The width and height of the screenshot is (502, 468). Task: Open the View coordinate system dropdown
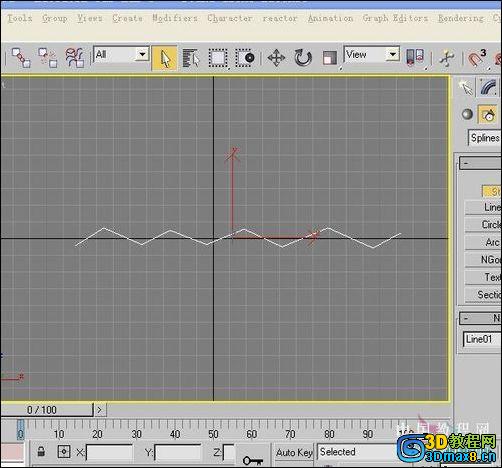pyautogui.click(x=372, y=54)
